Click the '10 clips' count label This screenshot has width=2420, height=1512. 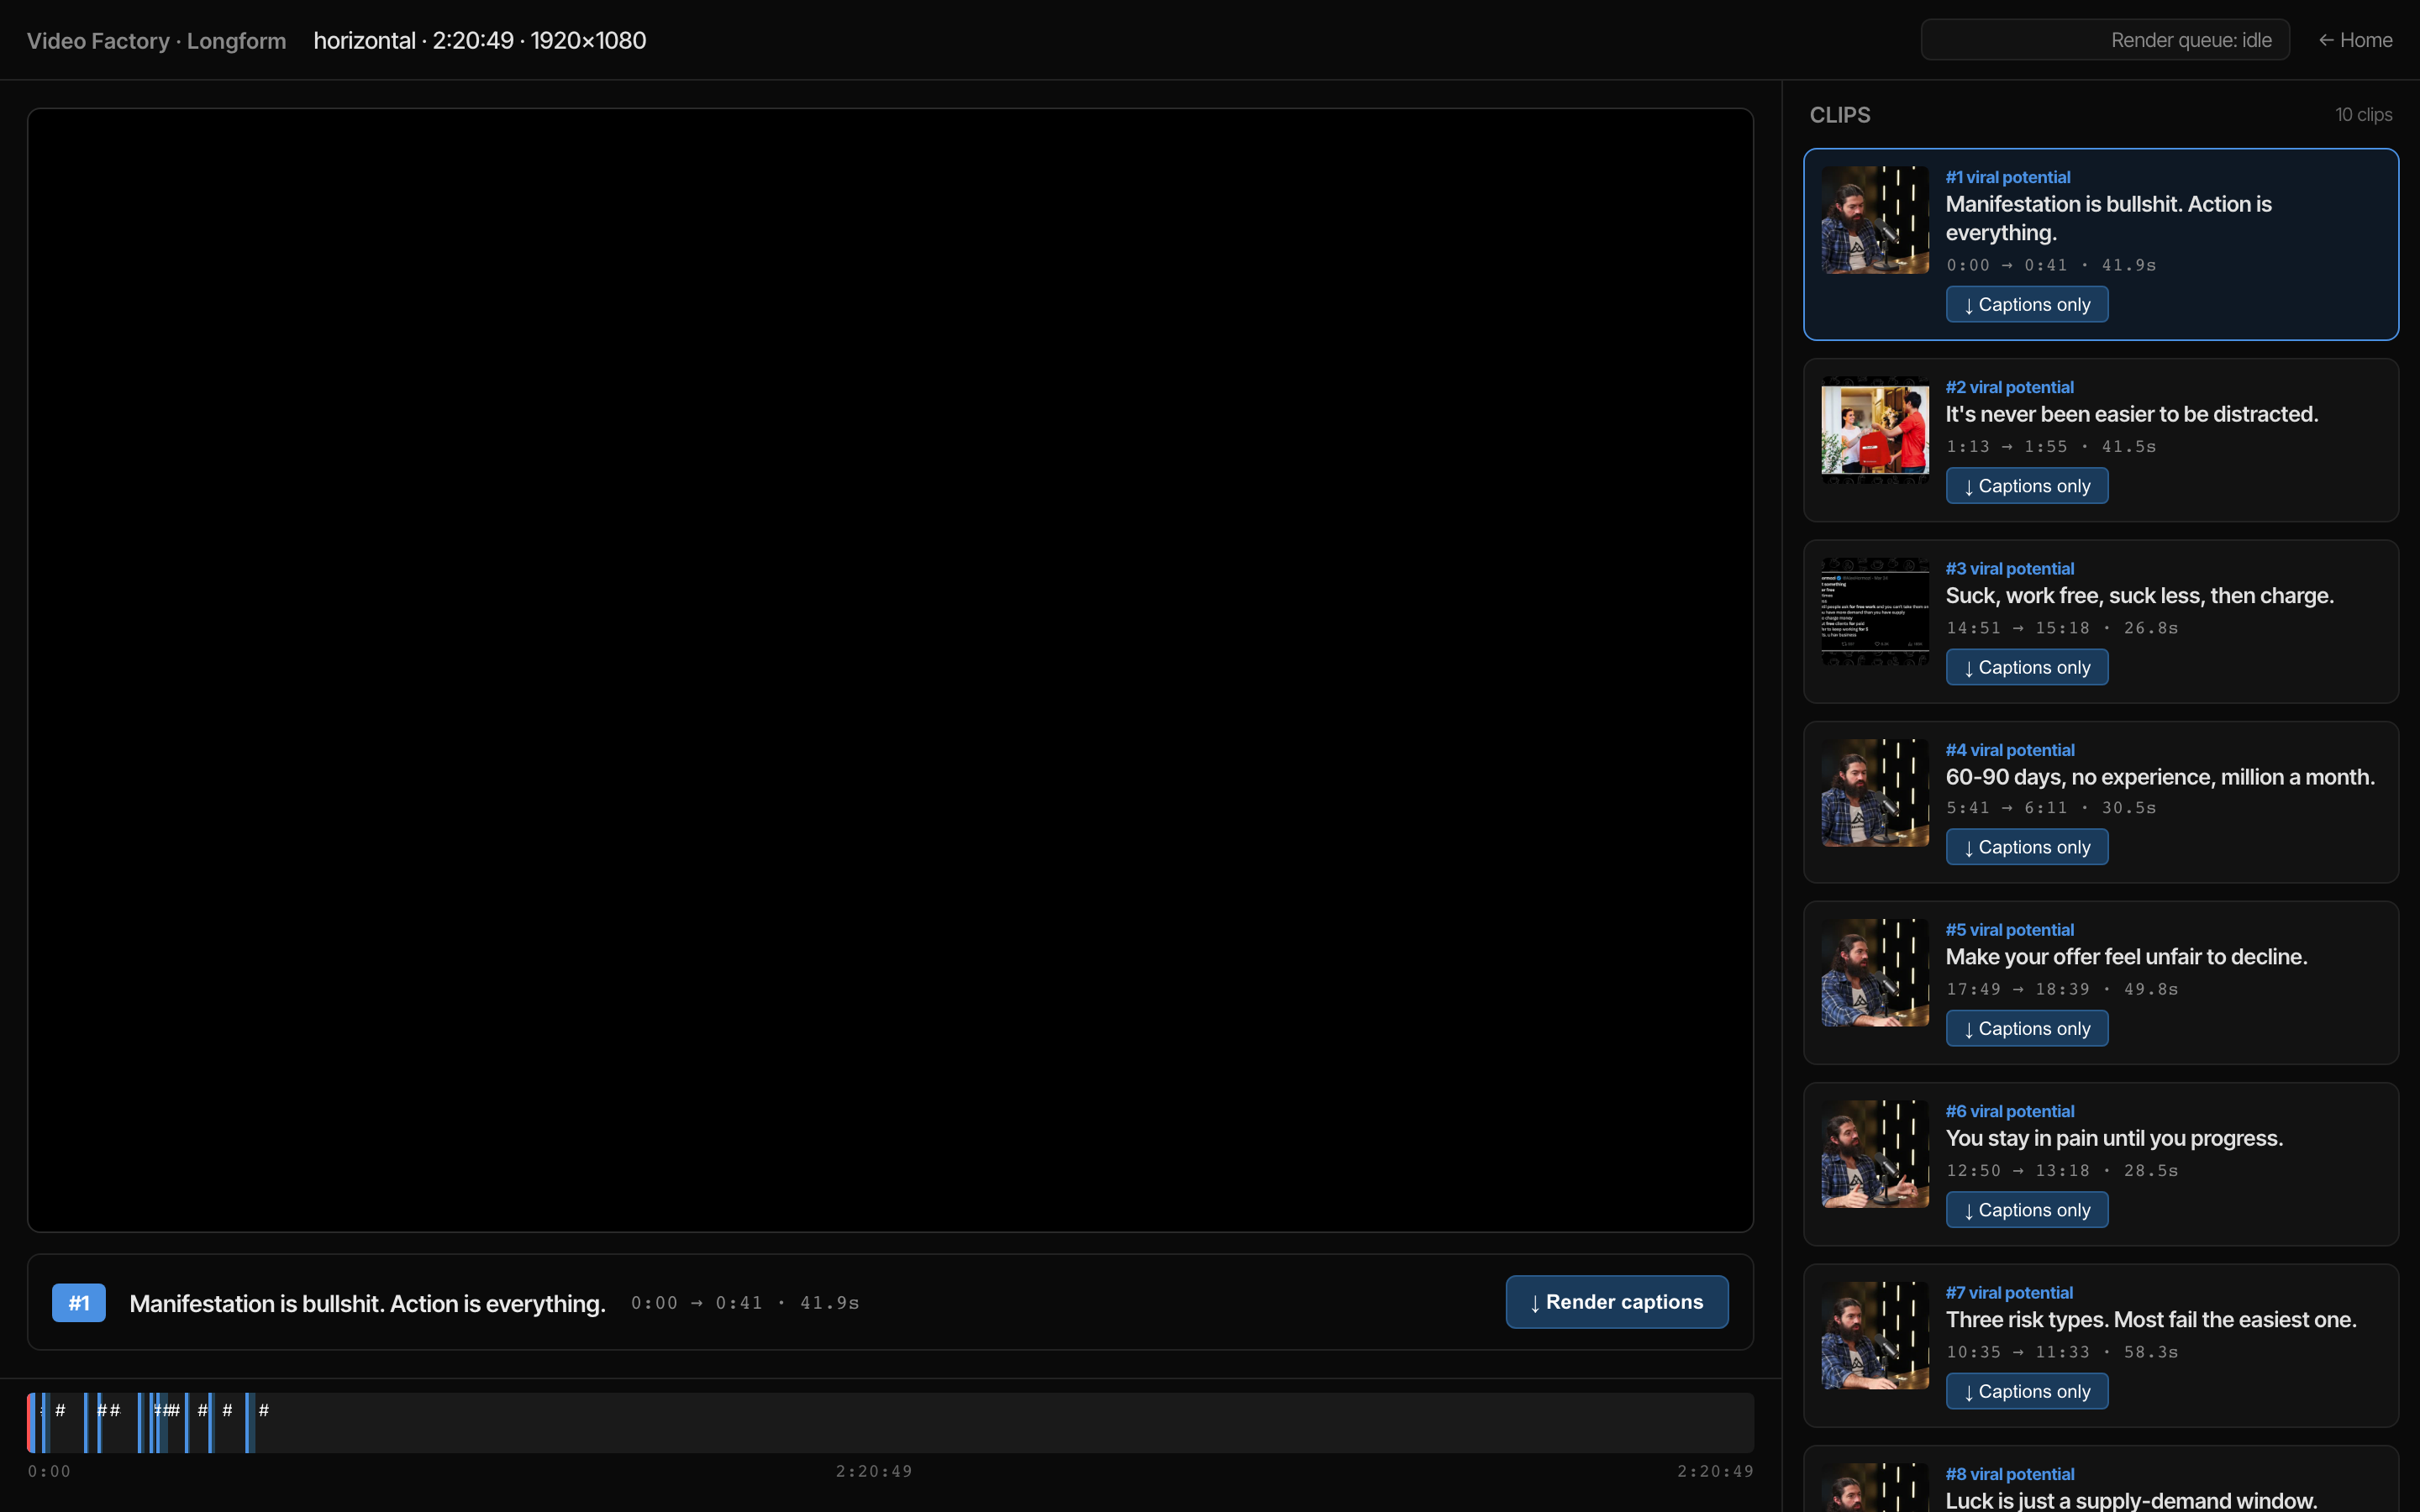pos(2363,115)
